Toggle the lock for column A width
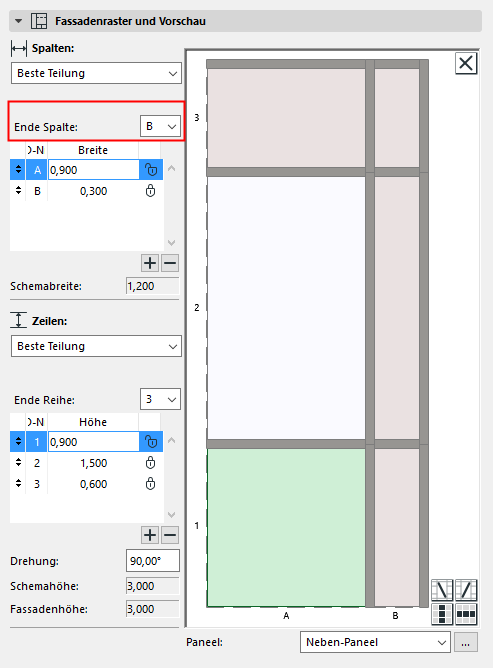Viewport: 493px width, 668px height. (151, 170)
